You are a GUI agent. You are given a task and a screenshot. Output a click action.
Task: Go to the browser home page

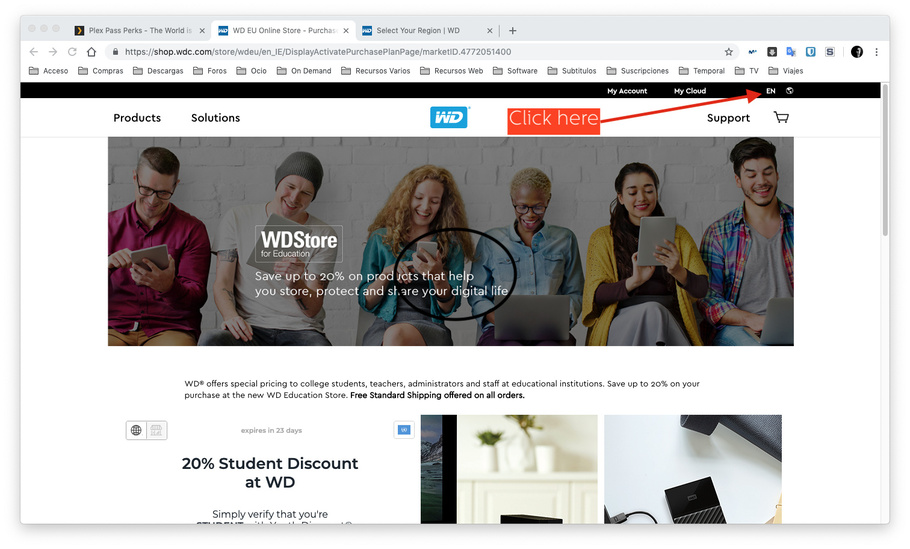91,52
